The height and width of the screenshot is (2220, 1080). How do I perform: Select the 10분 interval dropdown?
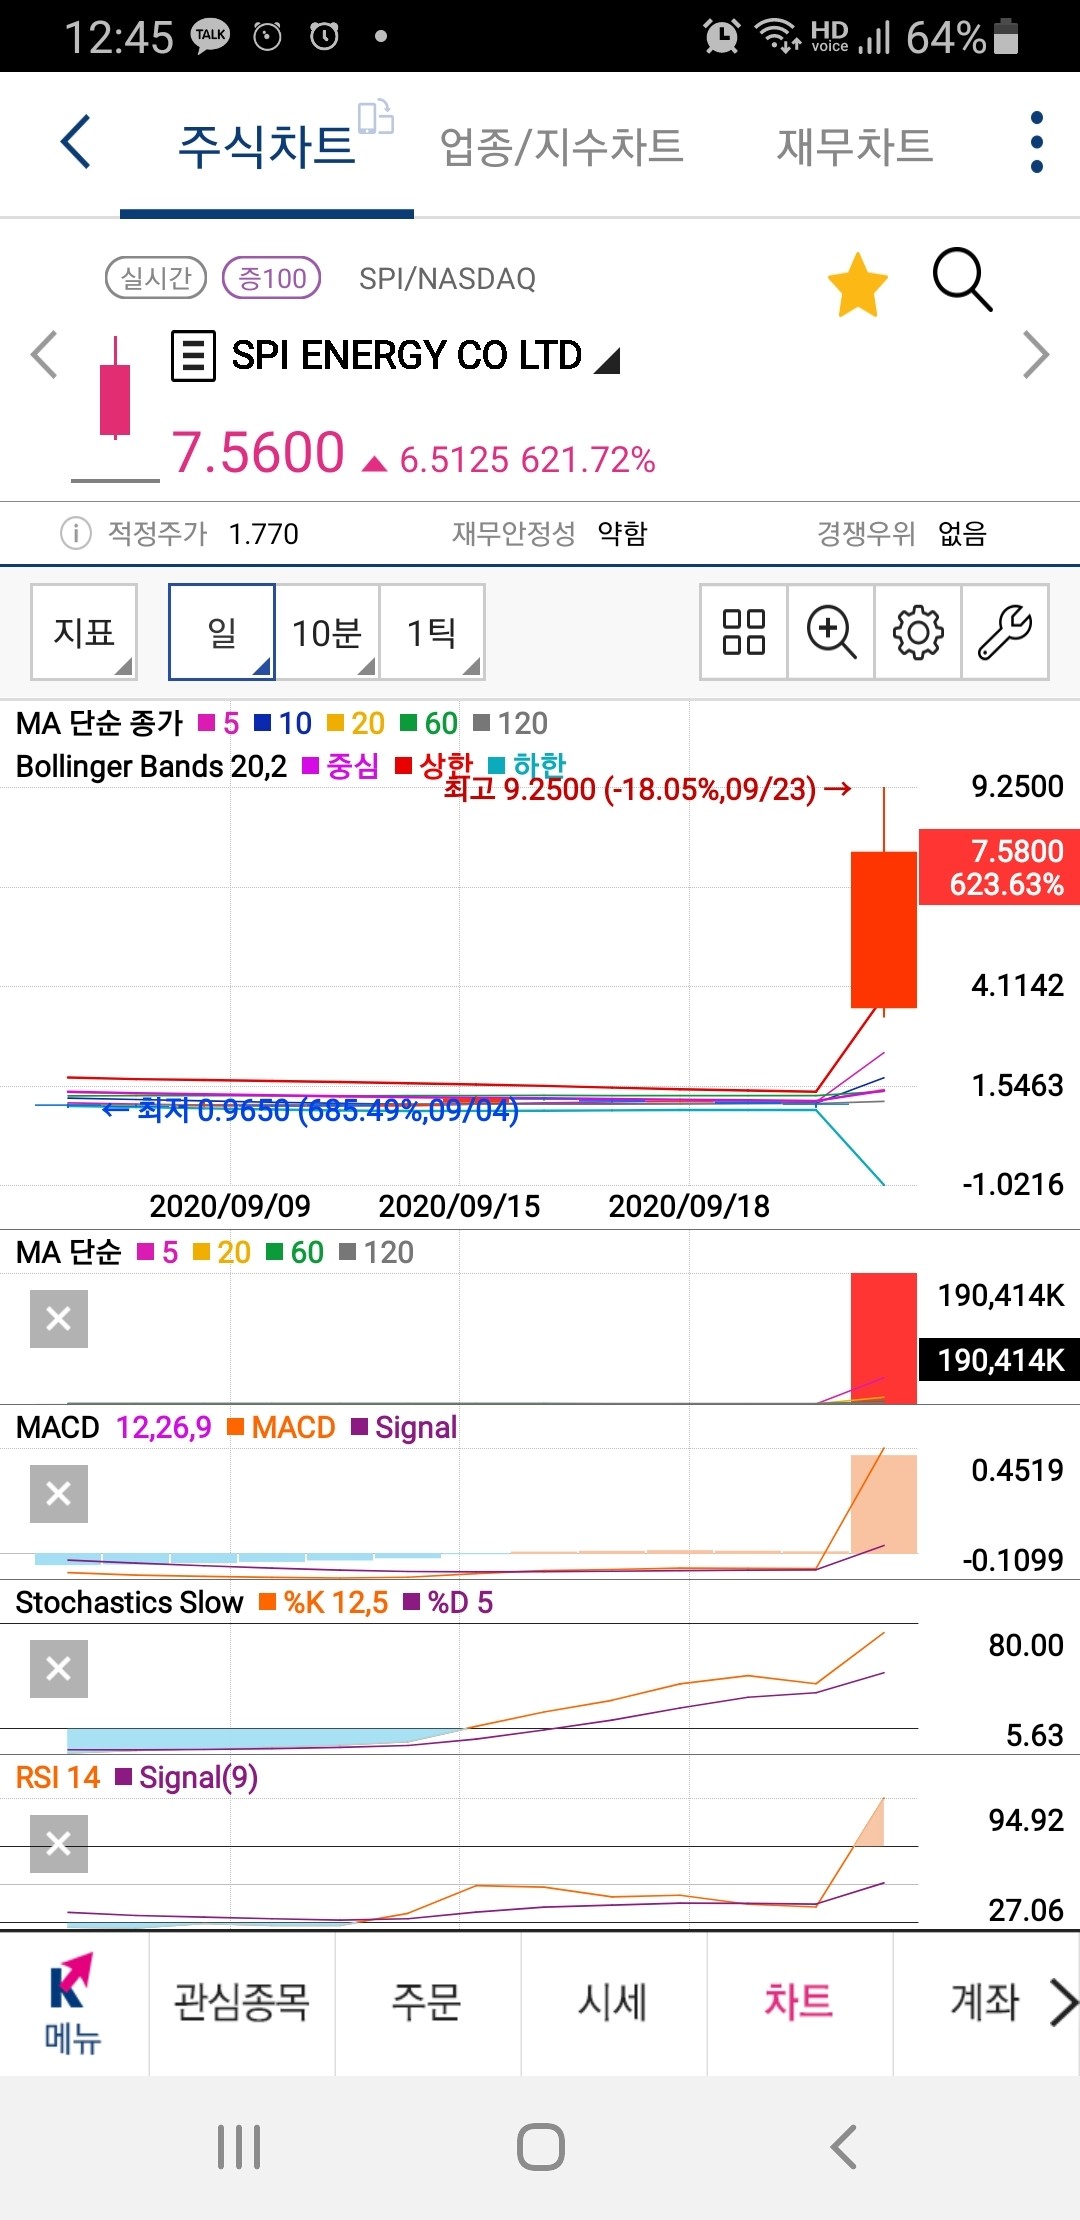point(328,632)
